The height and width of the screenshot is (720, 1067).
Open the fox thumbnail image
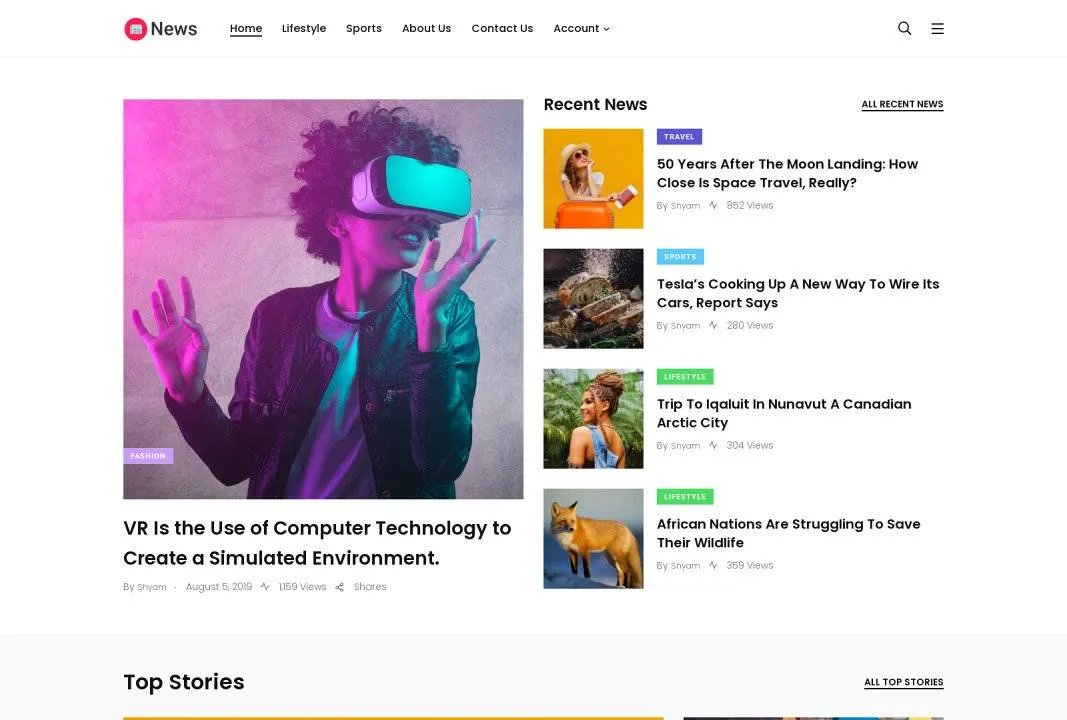coord(593,538)
